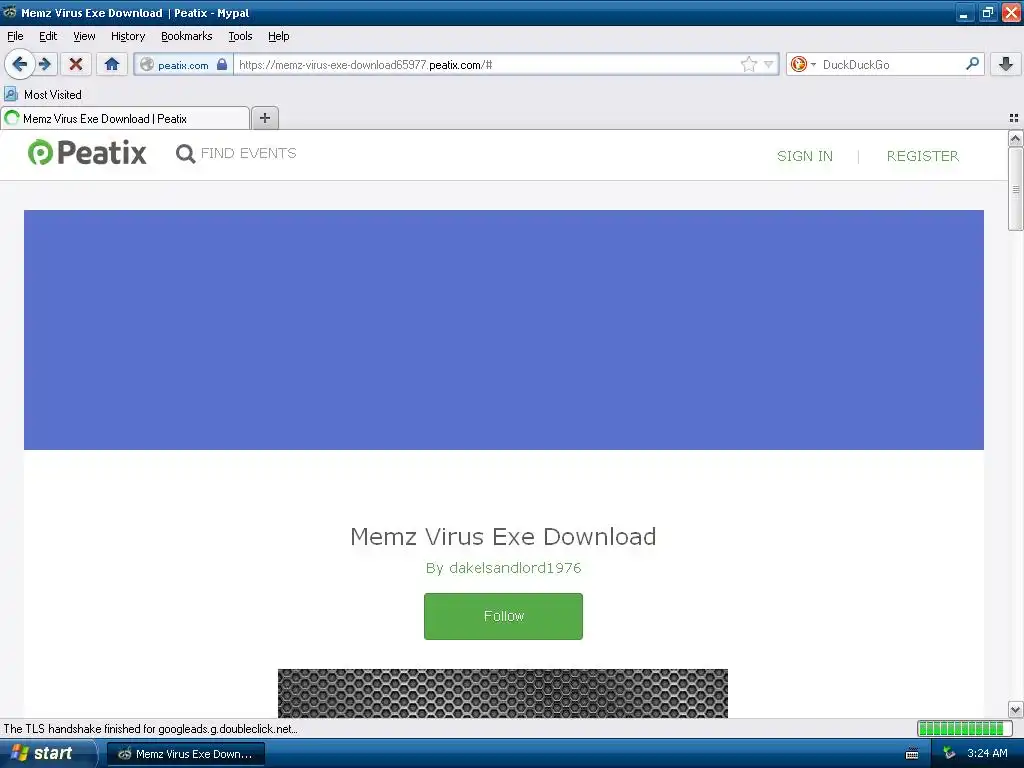Open the URL history dropdown arrow
The width and height of the screenshot is (1024, 768).
(x=769, y=64)
